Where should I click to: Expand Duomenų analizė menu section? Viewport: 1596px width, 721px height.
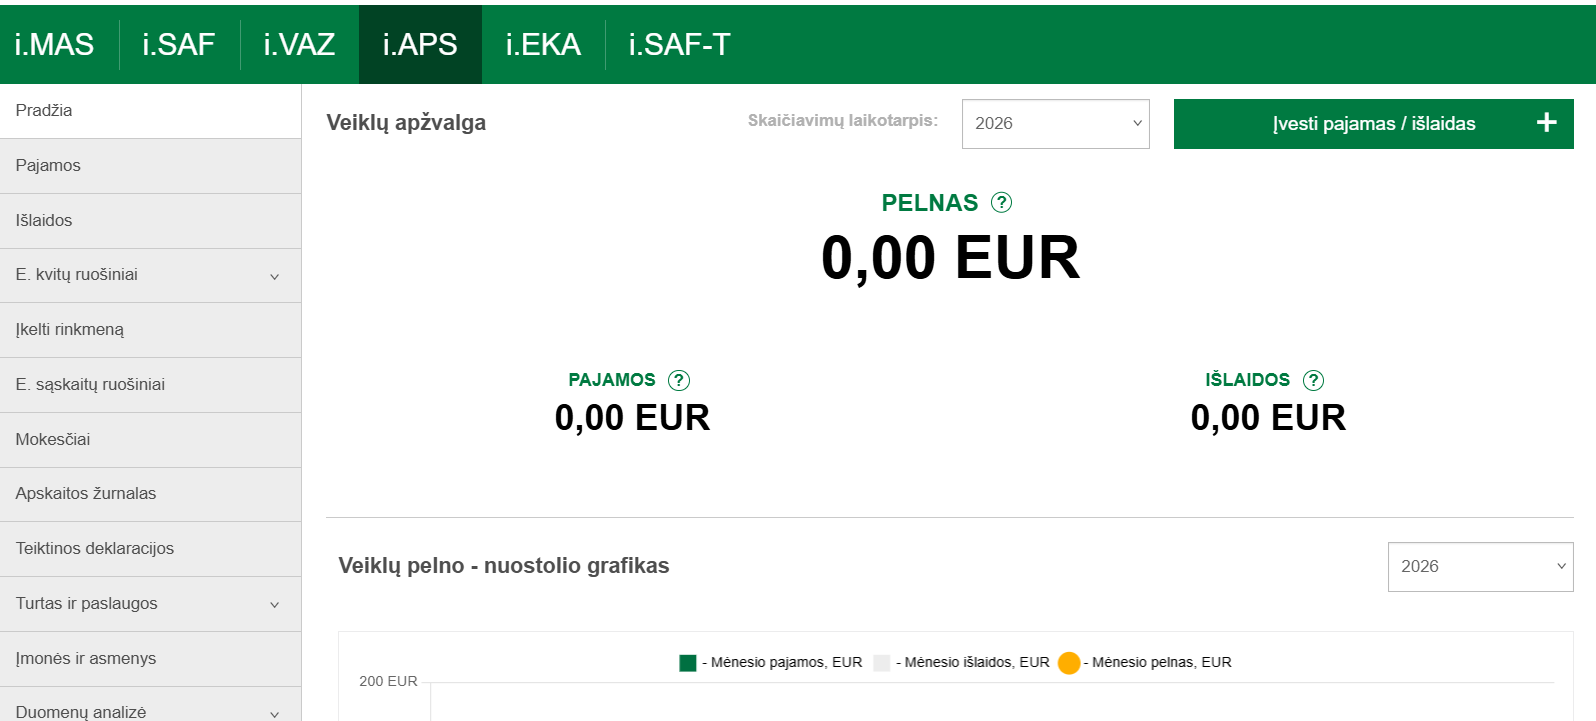[x=274, y=712]
